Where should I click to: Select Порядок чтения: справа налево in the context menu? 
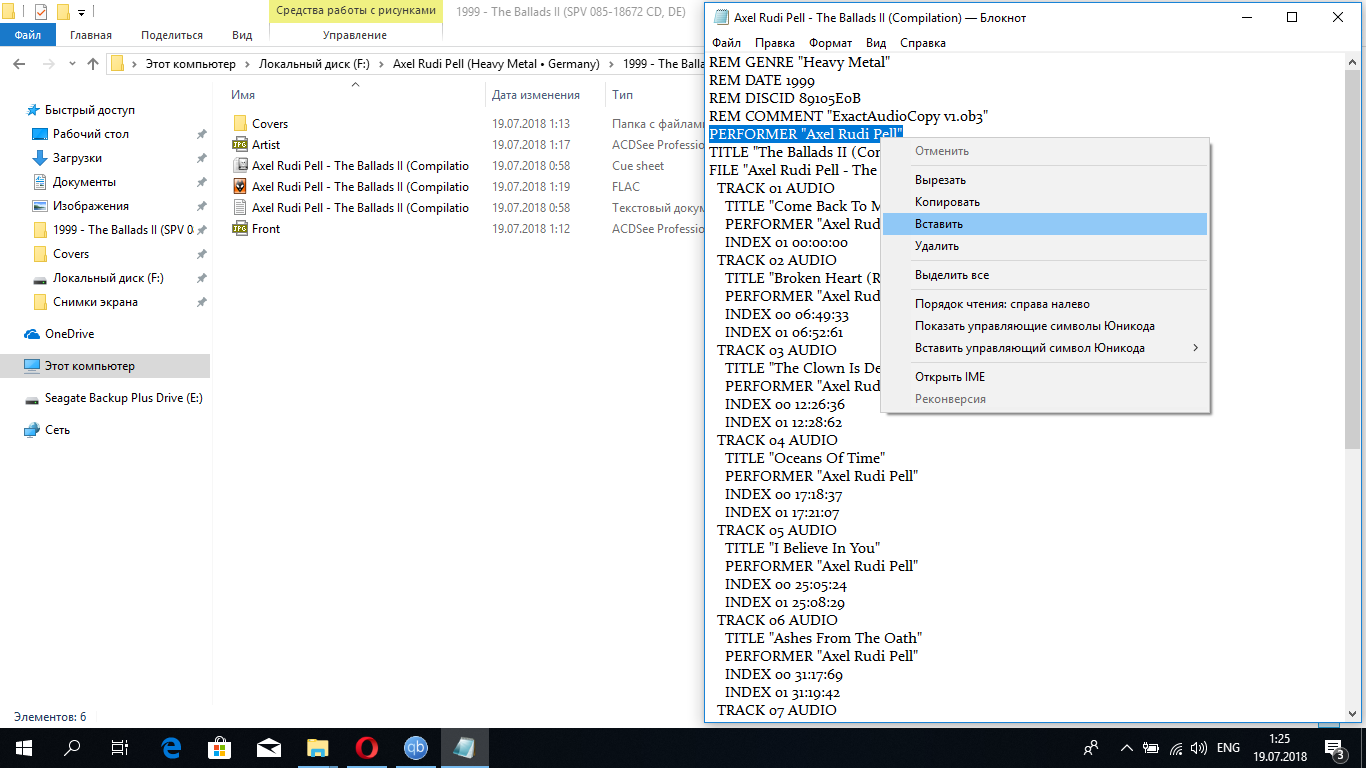coord(1045,304)
